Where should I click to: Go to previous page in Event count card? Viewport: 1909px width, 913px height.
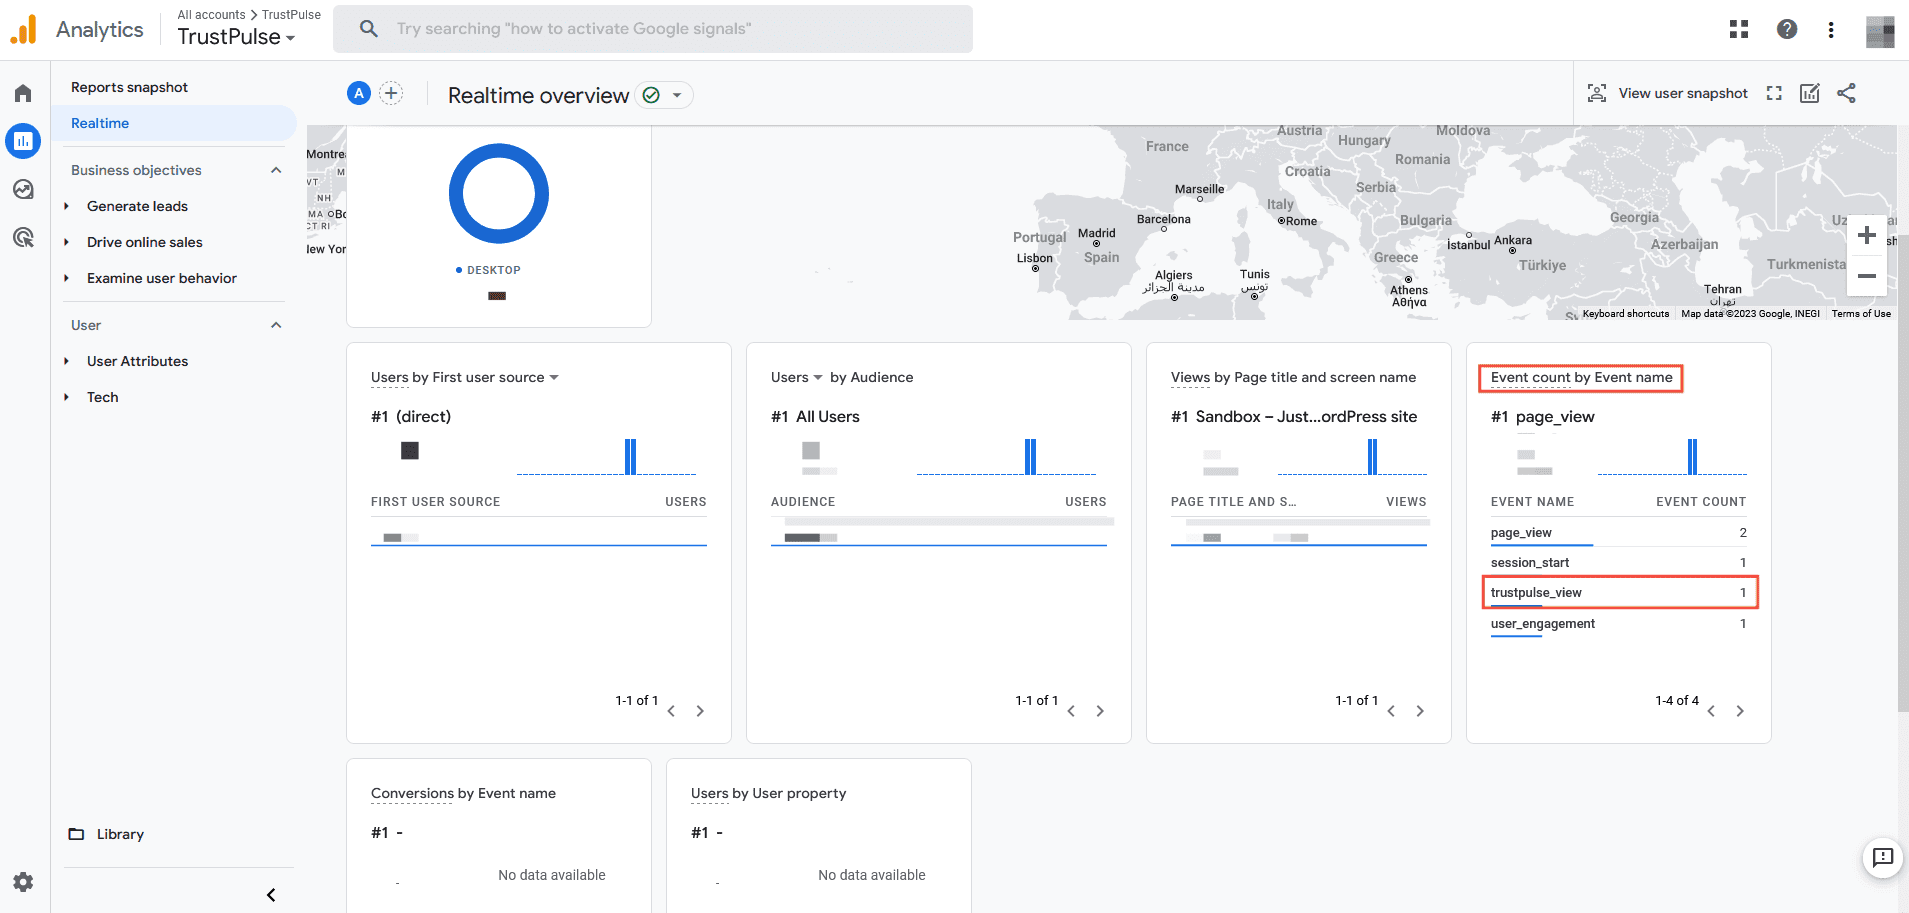pyautogui.click(x=1711, y=711)
